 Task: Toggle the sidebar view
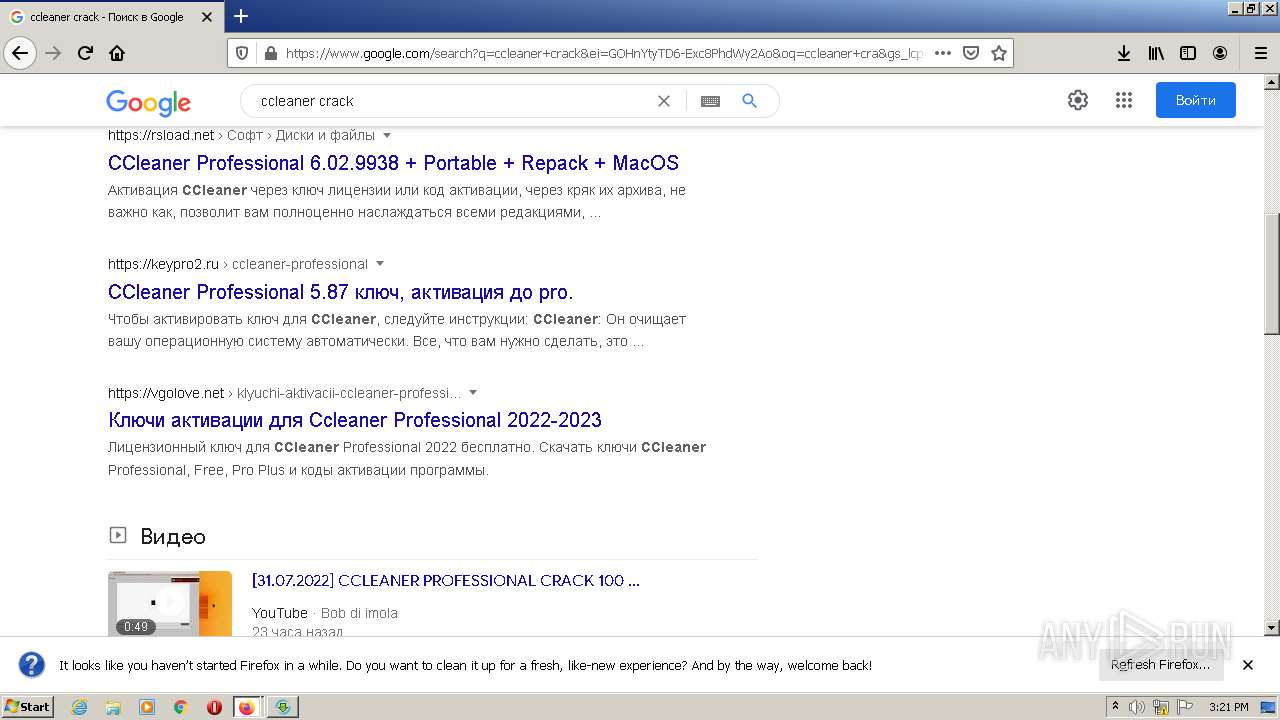[x=1188, y=53]
